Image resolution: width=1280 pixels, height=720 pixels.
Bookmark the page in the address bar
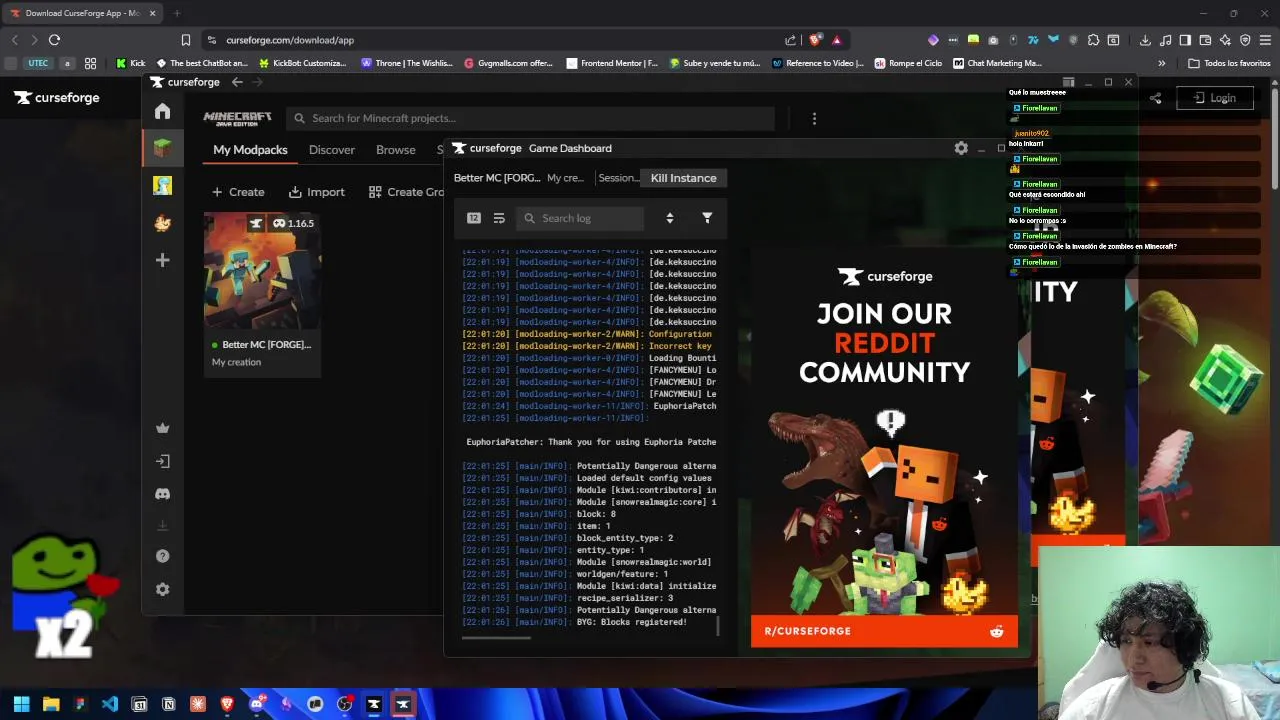coord(186,40)
